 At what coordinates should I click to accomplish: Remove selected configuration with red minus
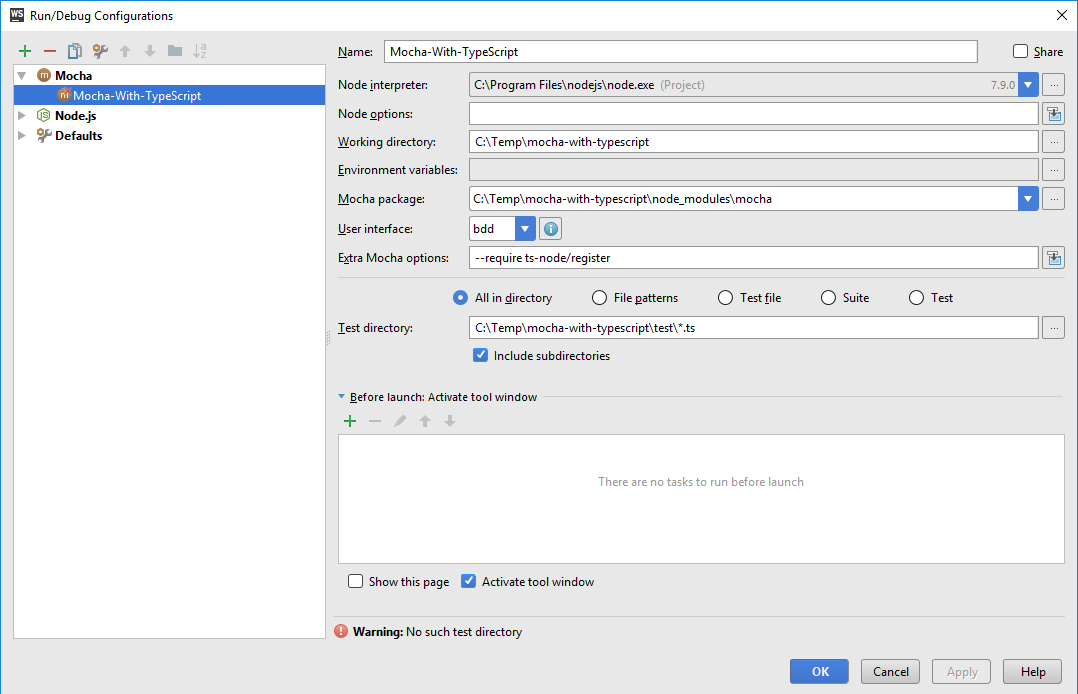pos(50,51)
